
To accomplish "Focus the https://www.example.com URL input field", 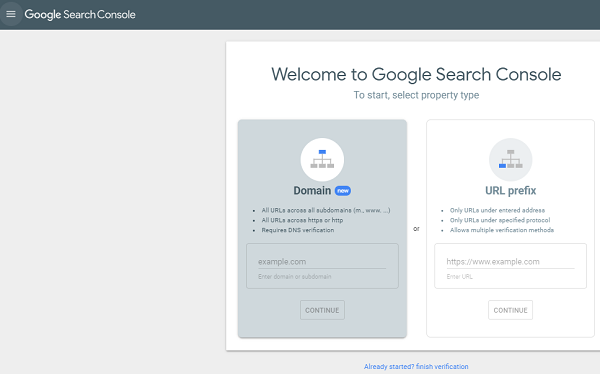I will [x=510, y=262].
